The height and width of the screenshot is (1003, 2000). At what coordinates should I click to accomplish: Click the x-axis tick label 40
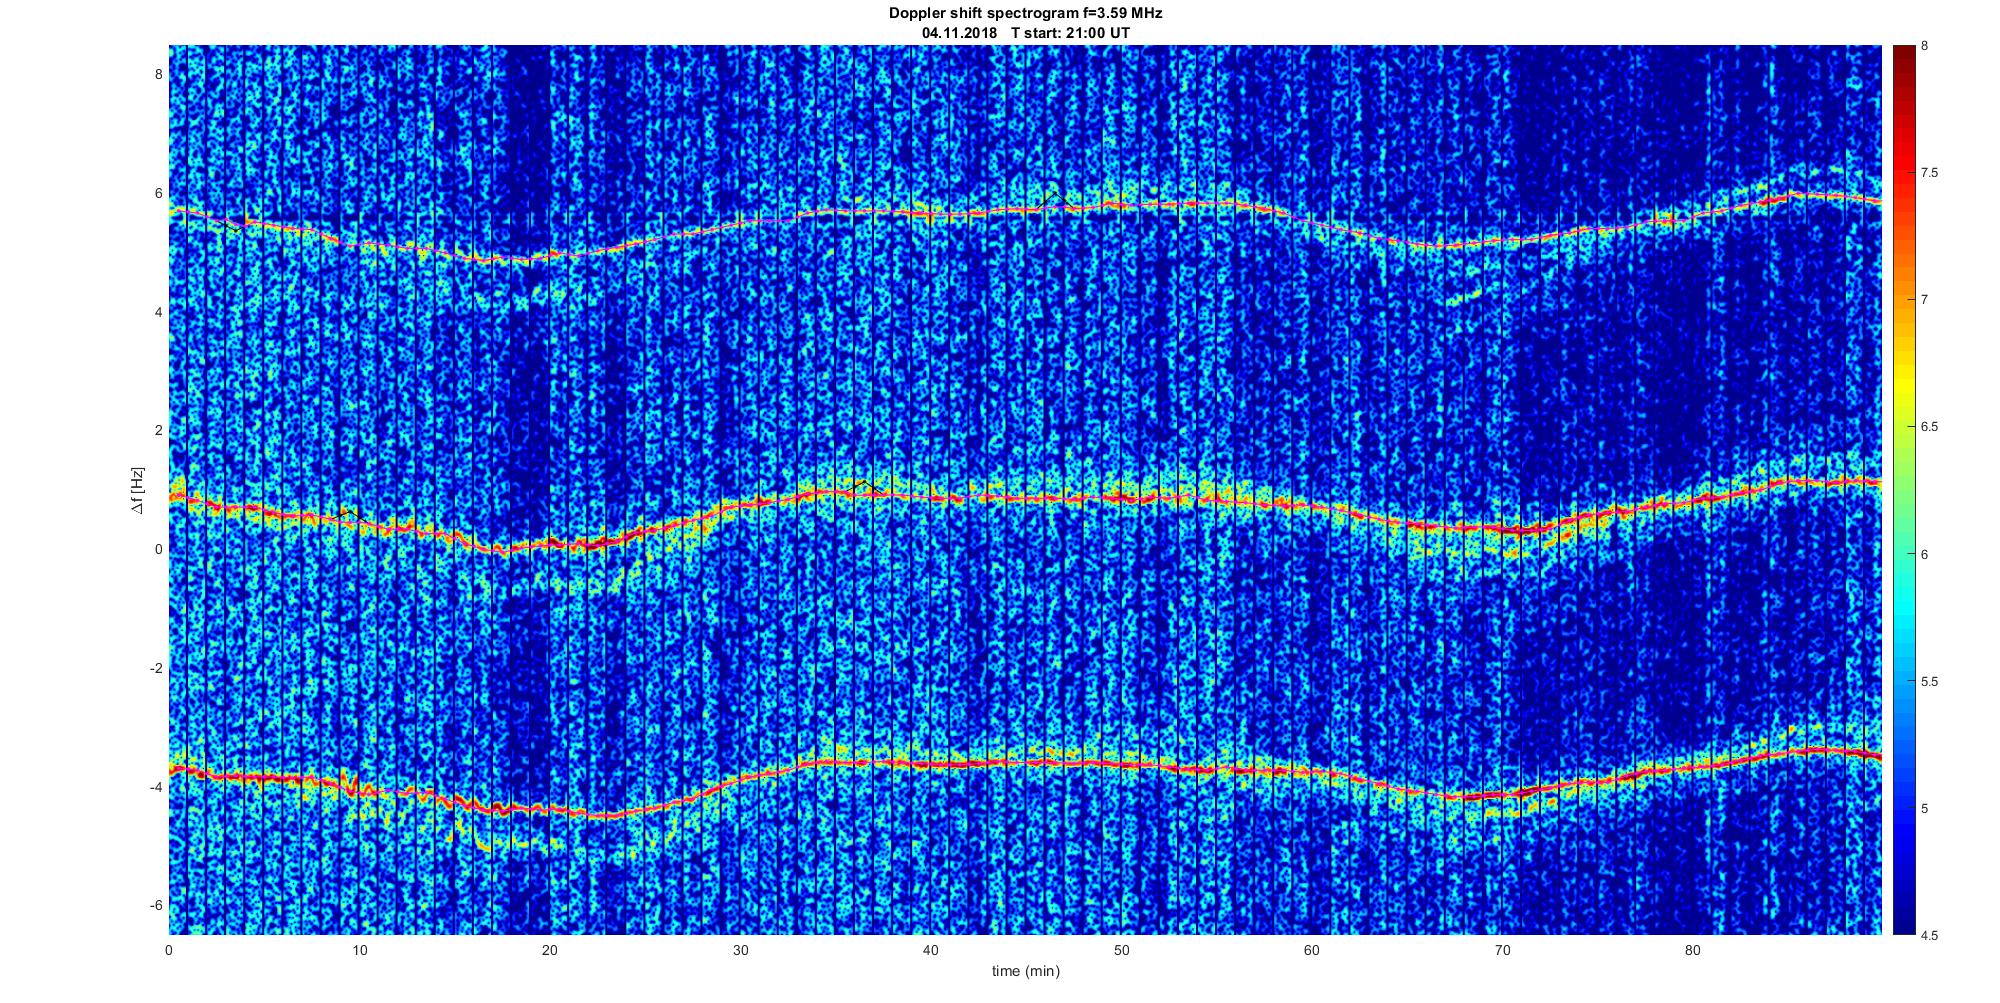coord(930,950)
